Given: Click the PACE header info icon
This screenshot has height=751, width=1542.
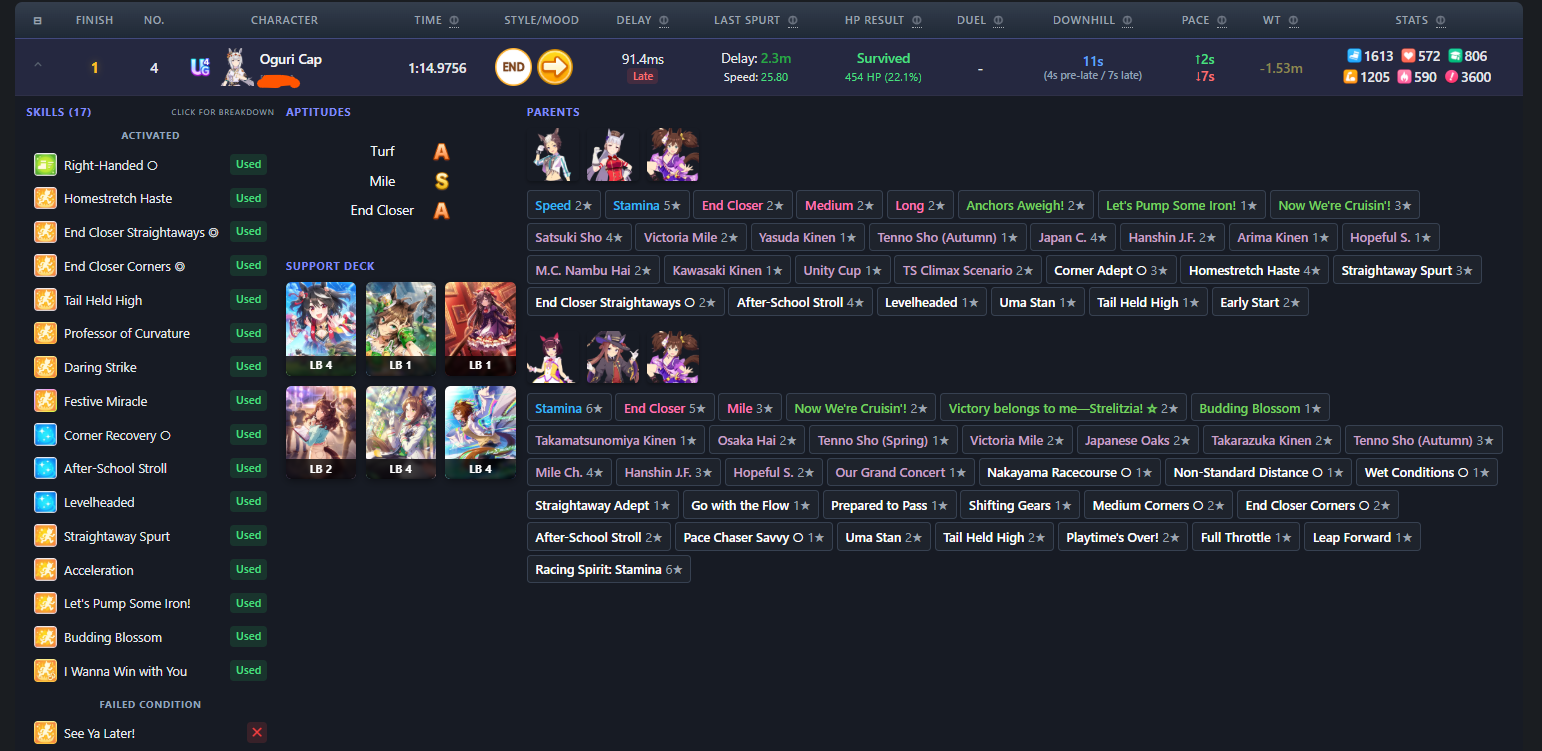Looking at the screenshot, I should (1222, 20).
